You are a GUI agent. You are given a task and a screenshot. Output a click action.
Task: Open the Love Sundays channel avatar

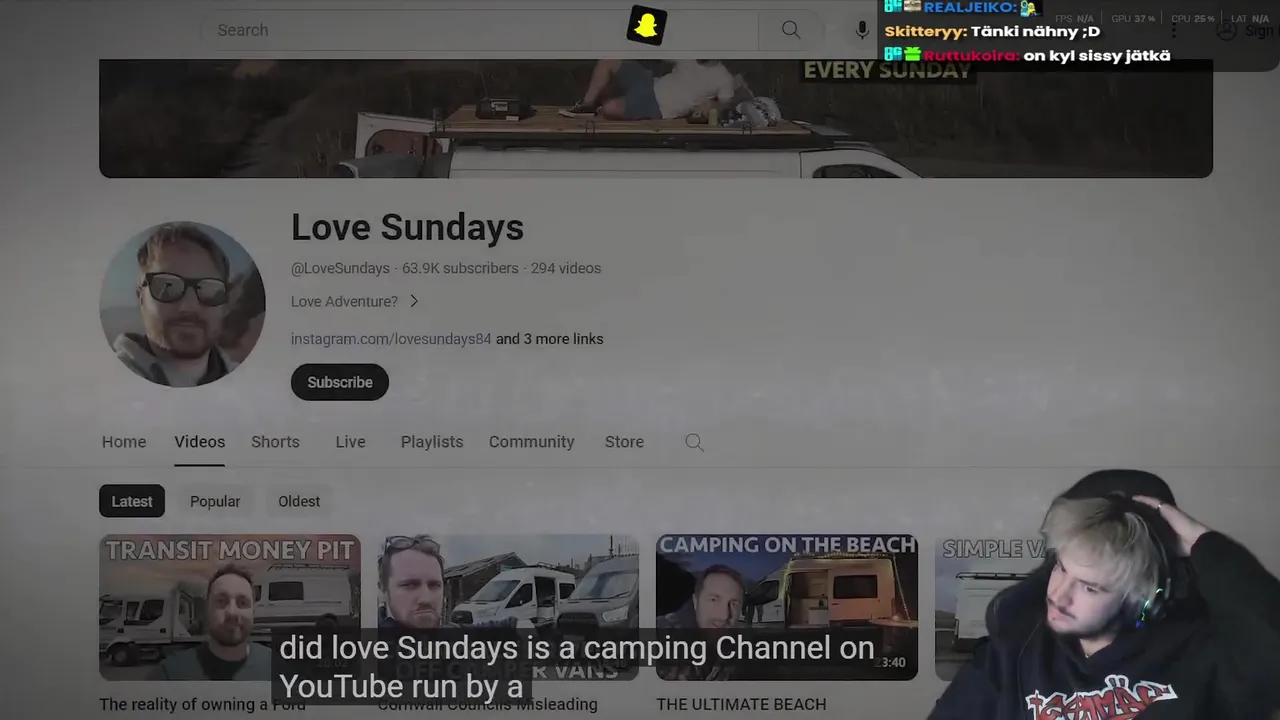182,304
